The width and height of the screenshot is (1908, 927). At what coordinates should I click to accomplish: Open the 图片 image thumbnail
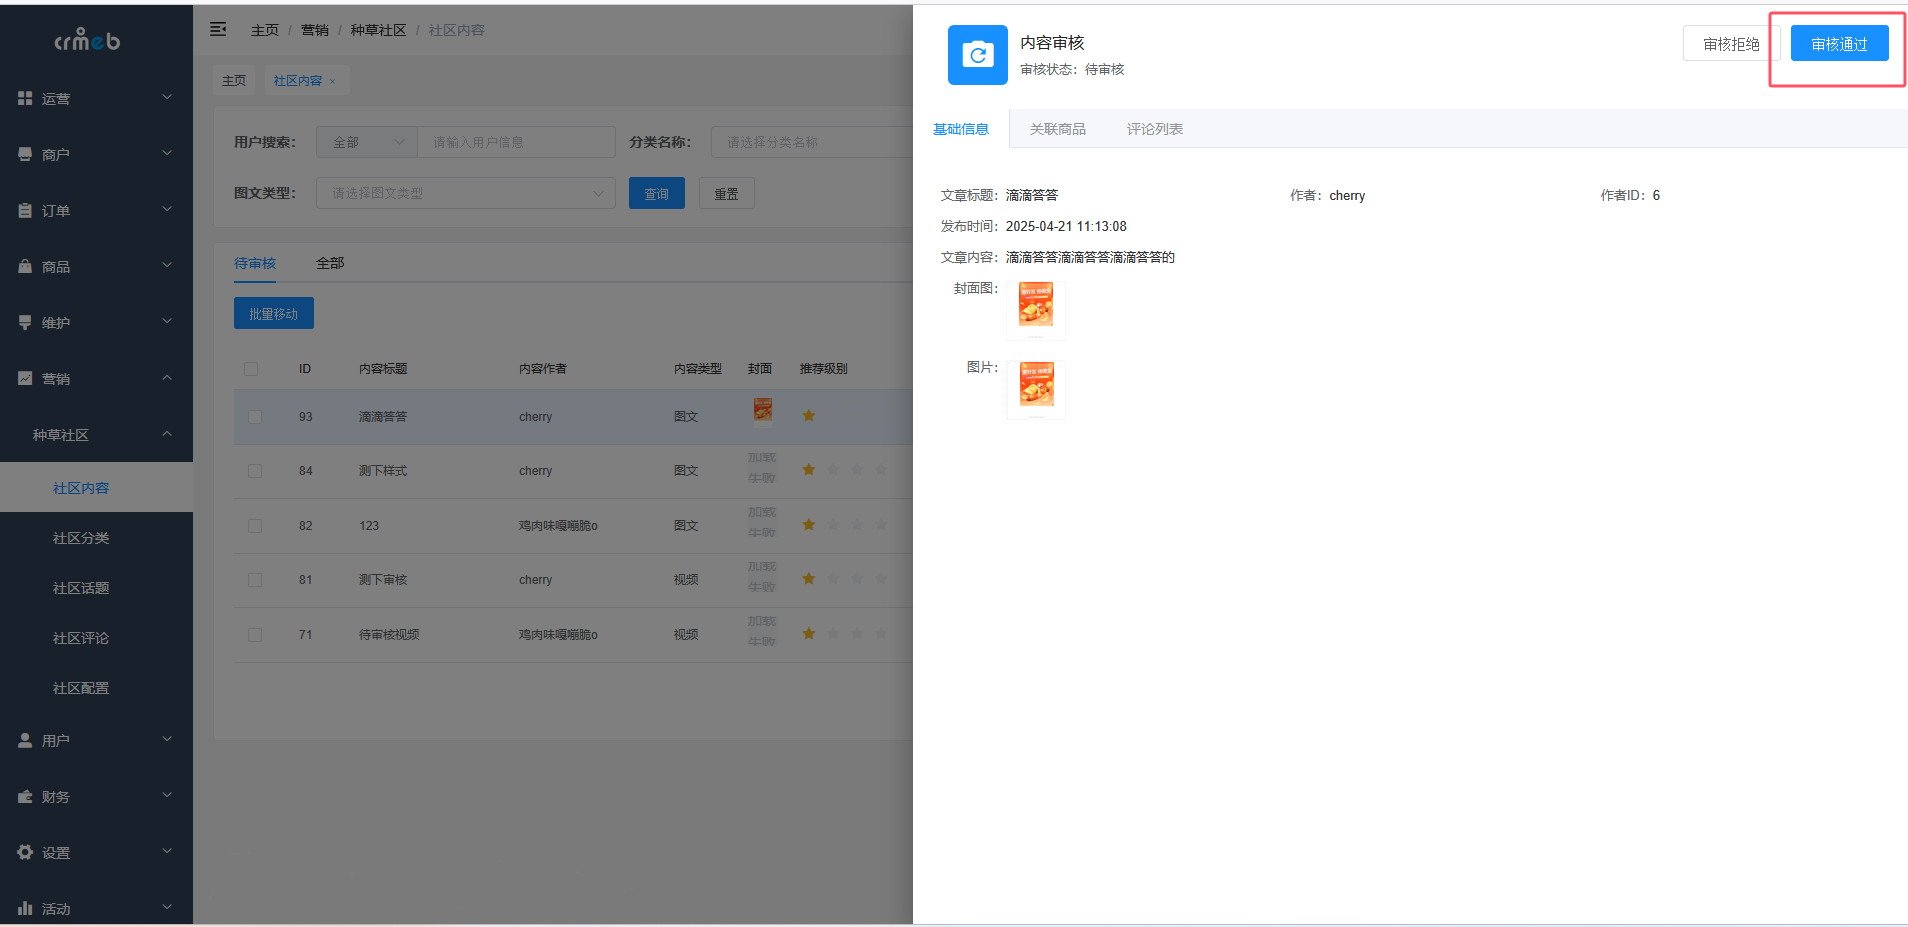pos(1036,389)
